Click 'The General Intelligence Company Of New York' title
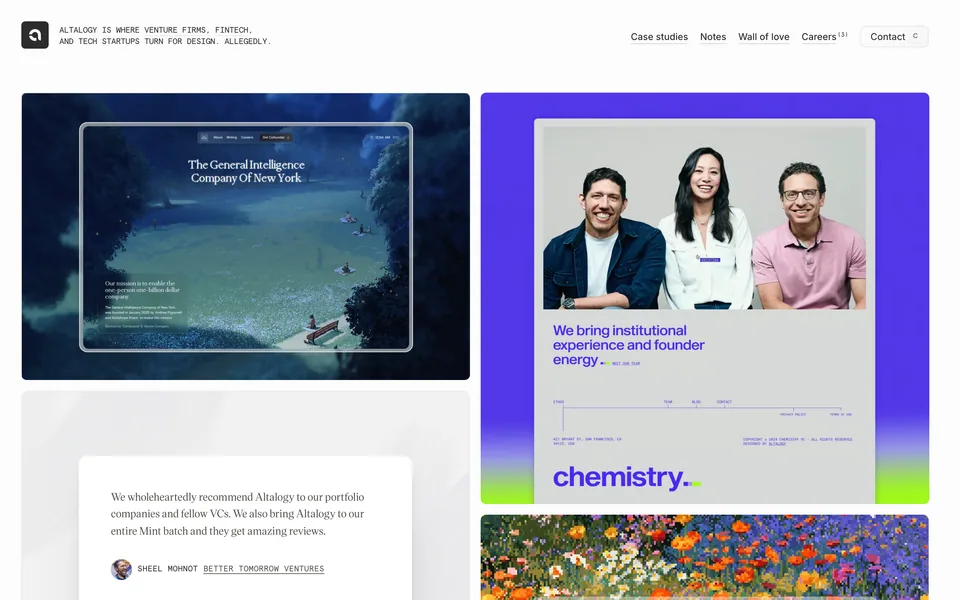960x600 pixels. 246,171
